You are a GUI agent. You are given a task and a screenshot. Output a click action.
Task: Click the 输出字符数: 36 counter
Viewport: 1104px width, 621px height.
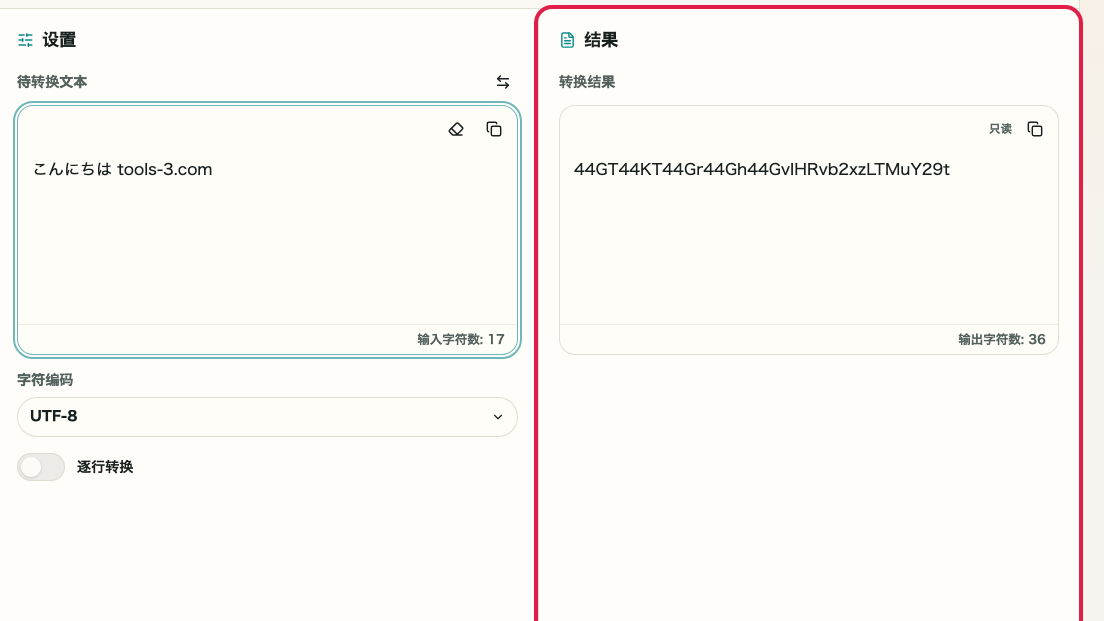click(x=1002, y=339)
